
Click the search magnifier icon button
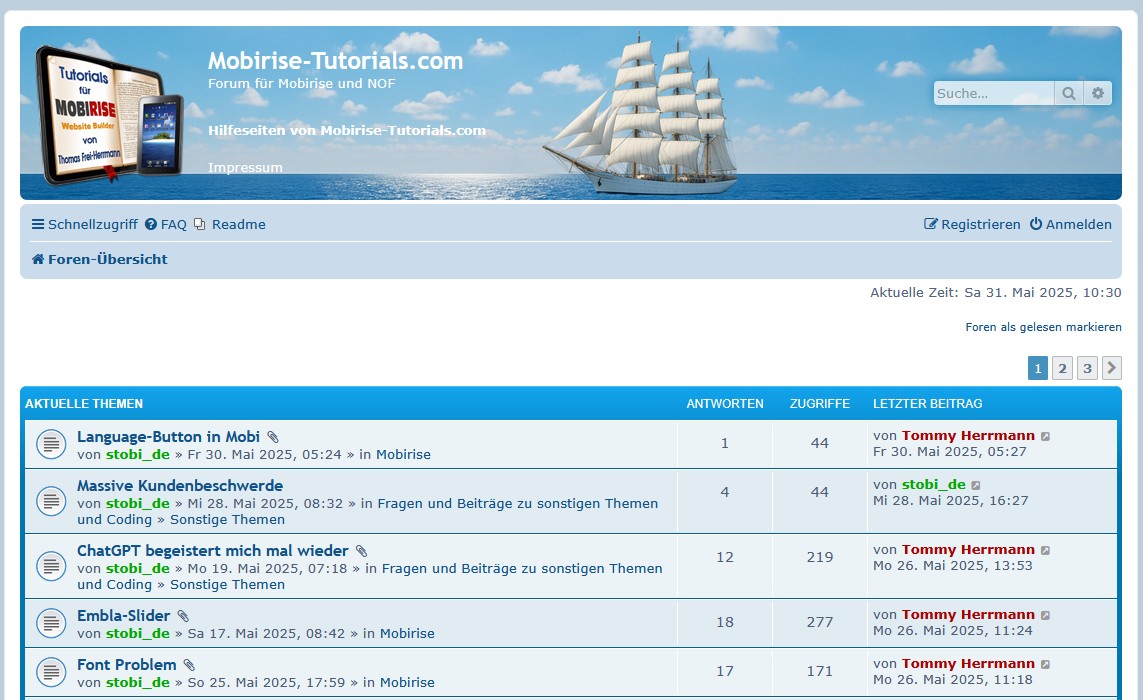[1069, 93]
